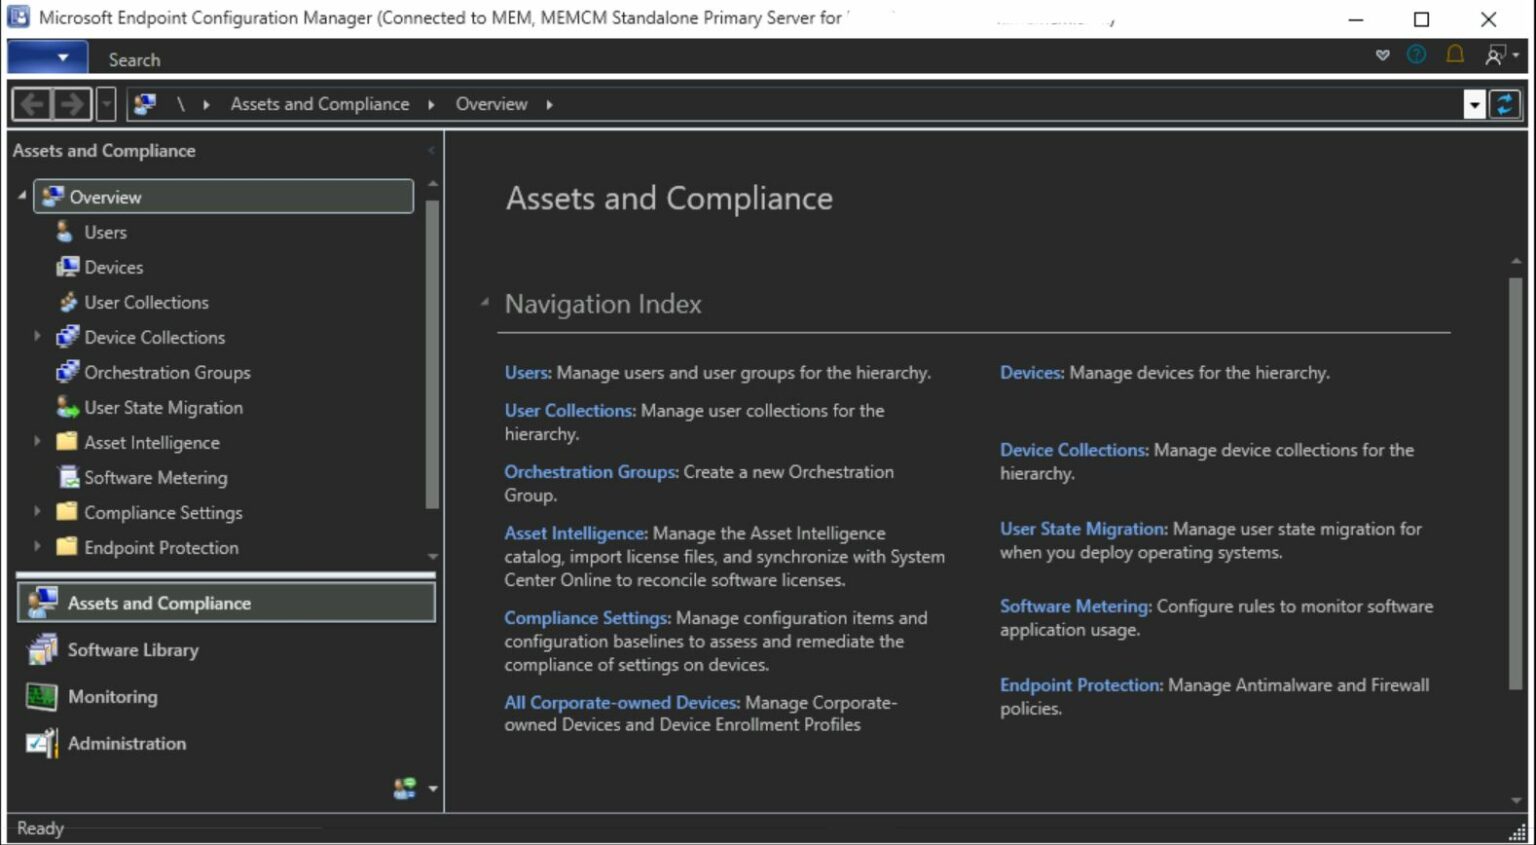The image size is (1536, 845).
Task: Open the Endpoint Protection navigation link
Action: click(1081, 685)
